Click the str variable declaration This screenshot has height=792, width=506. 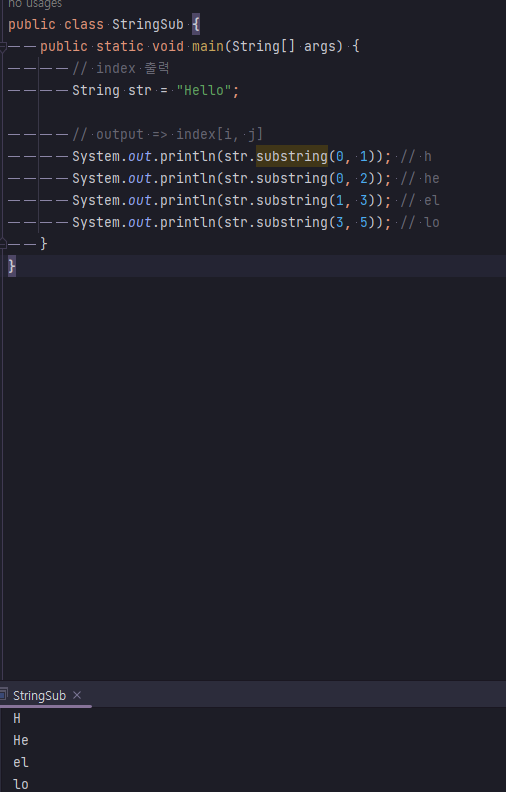click(140, 90)
